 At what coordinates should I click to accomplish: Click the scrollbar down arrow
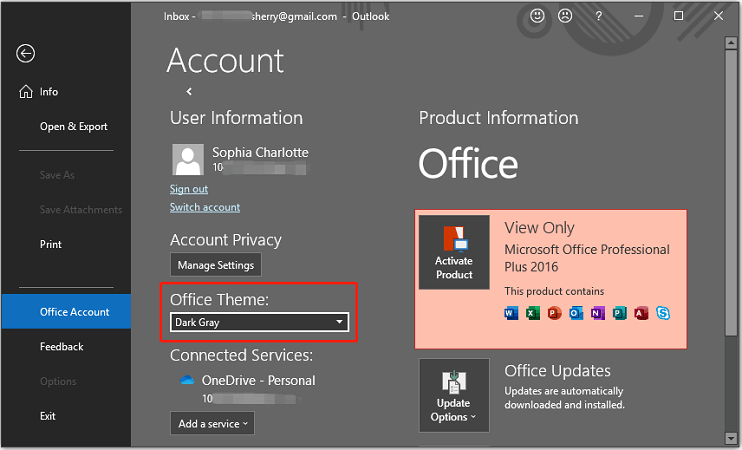(x=731, y=438)
